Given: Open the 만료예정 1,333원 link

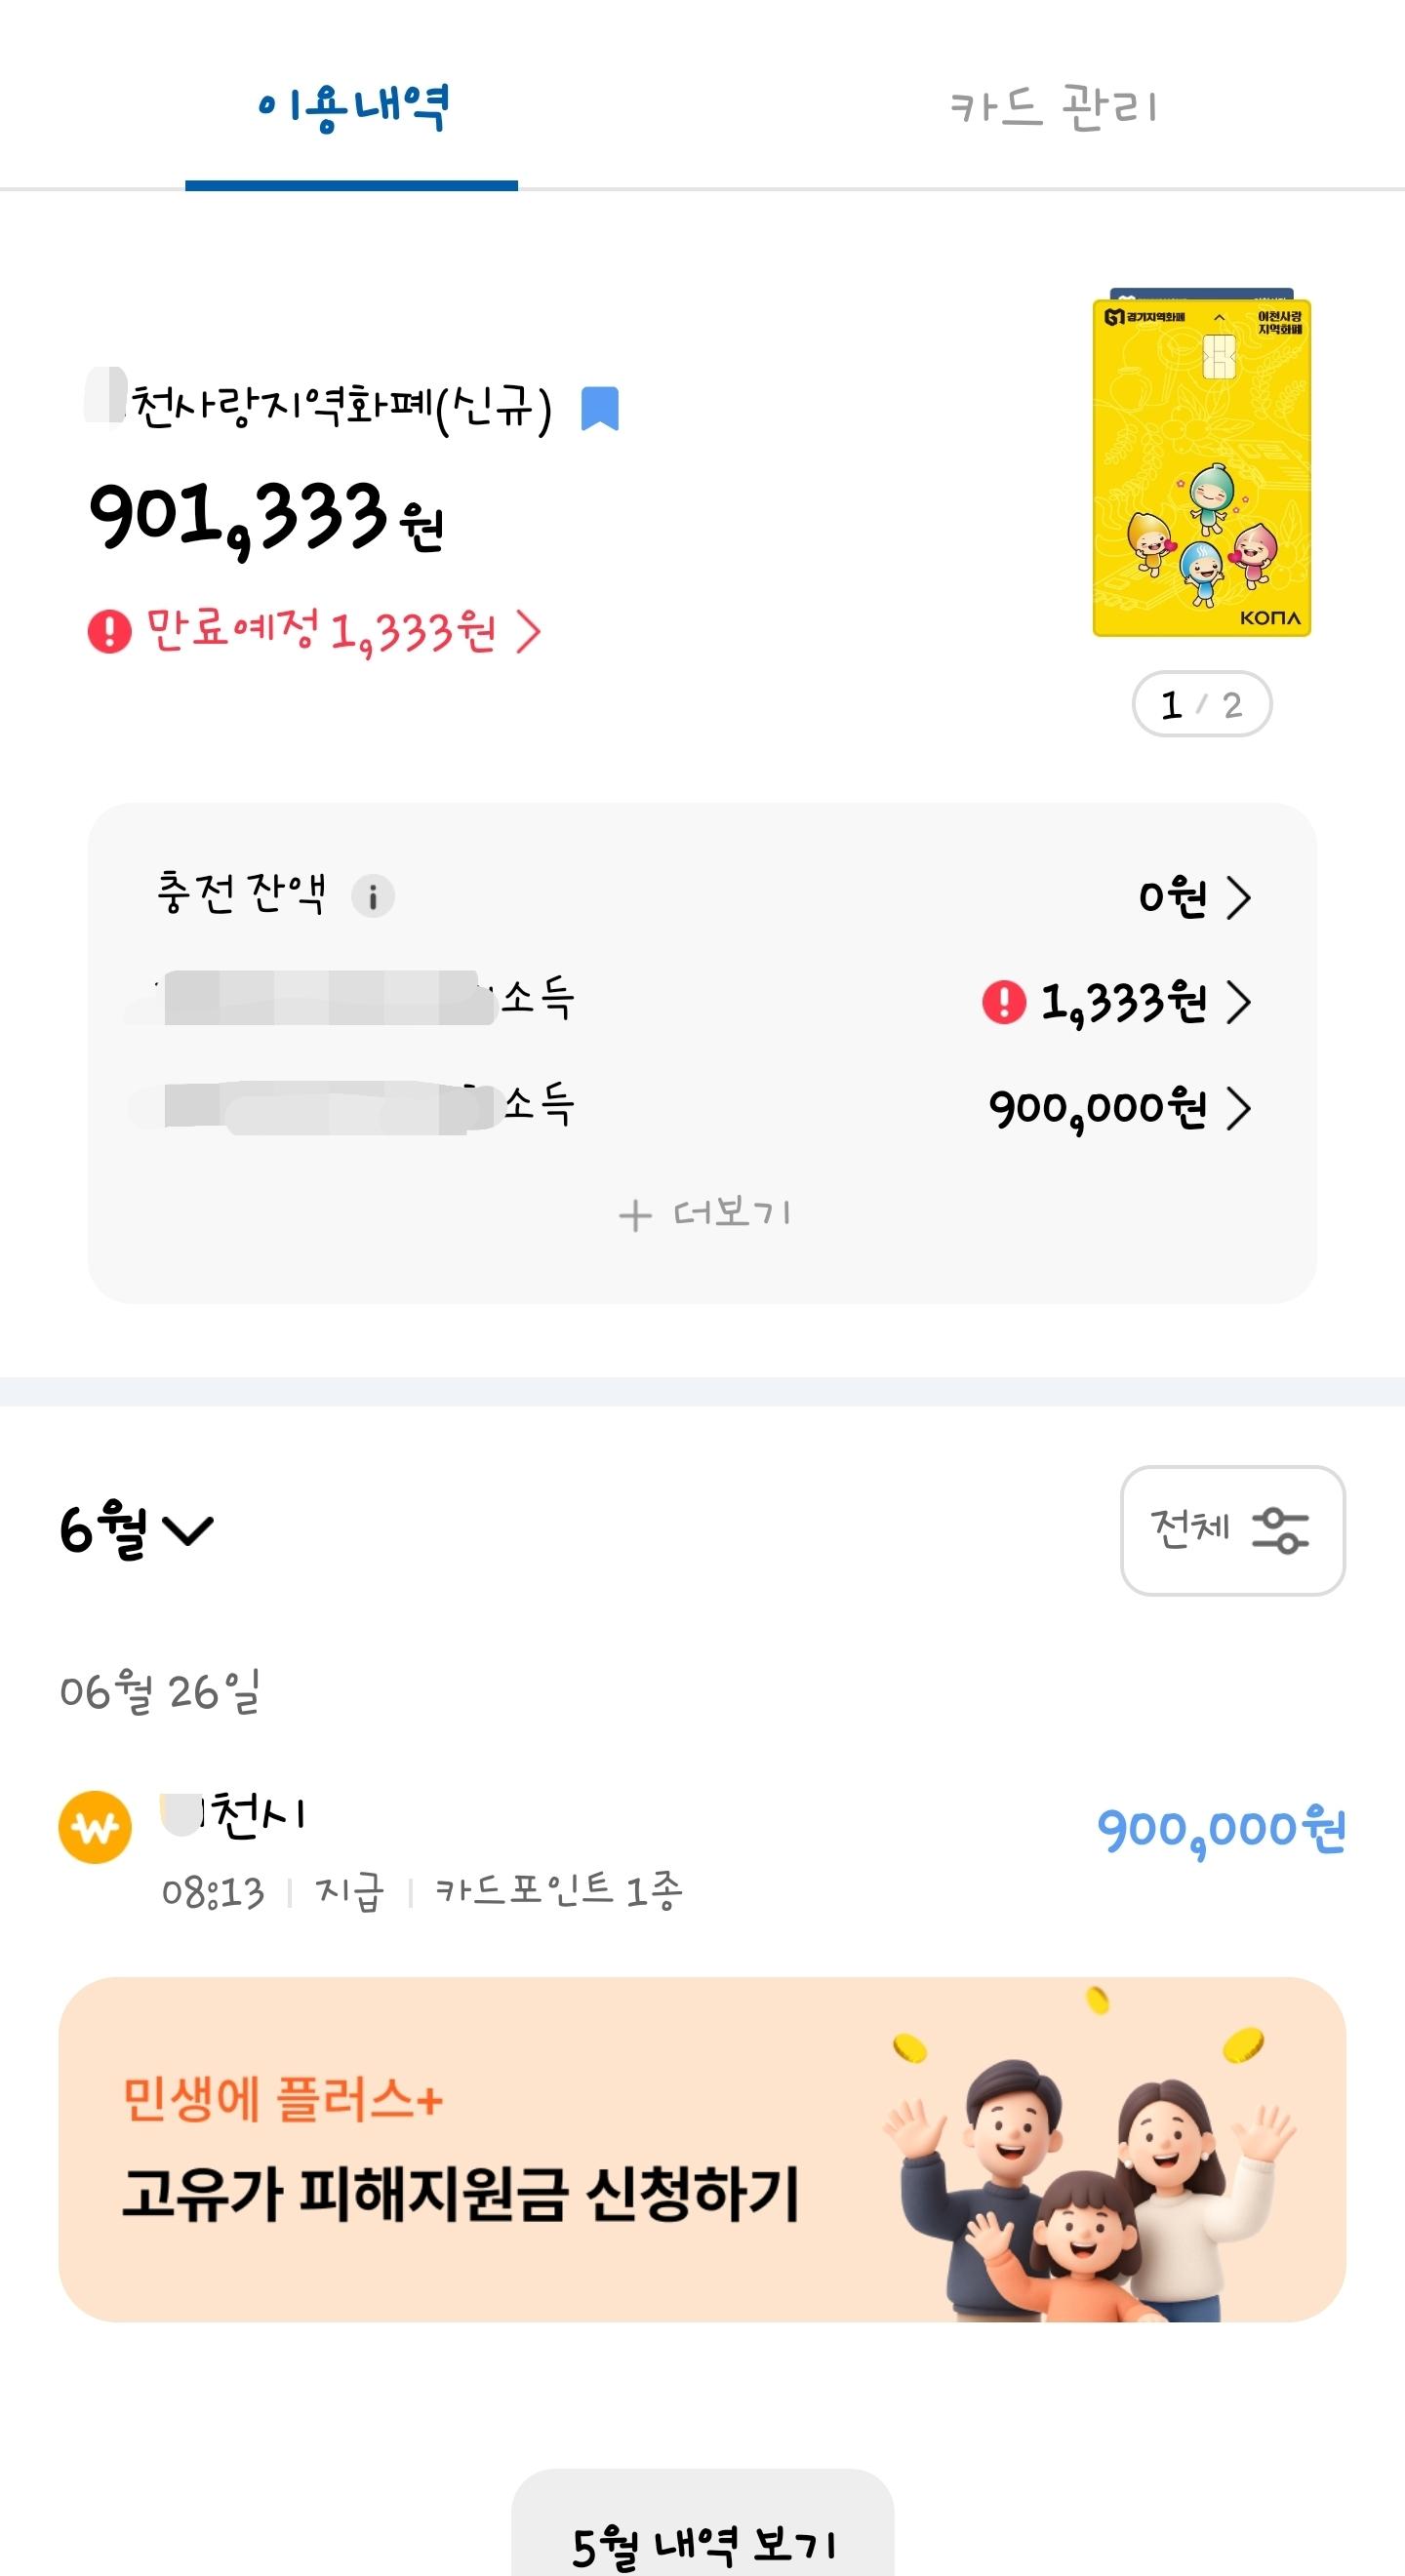Looking at the screenshot, I should coord(315,632).
